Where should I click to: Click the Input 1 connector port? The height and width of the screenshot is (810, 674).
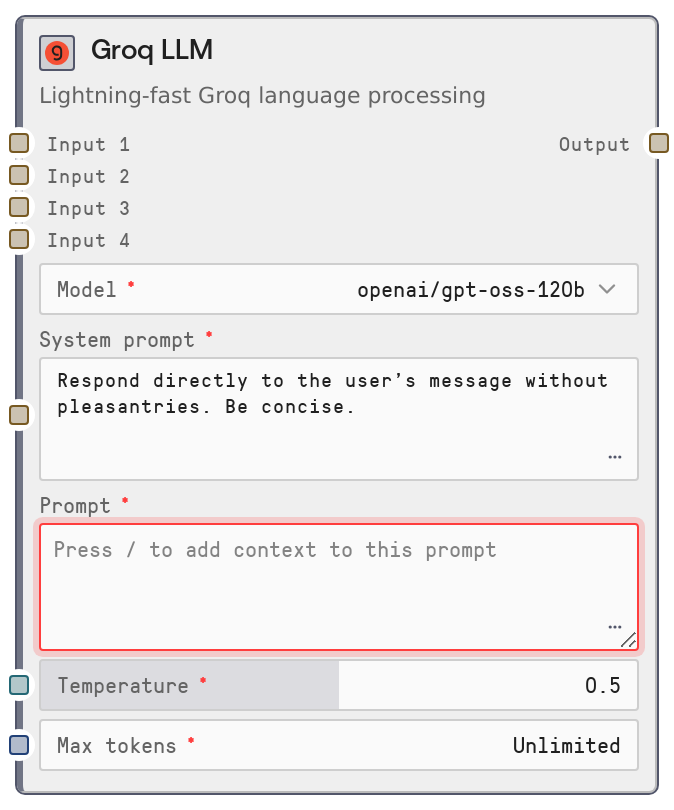coord(19,143)
